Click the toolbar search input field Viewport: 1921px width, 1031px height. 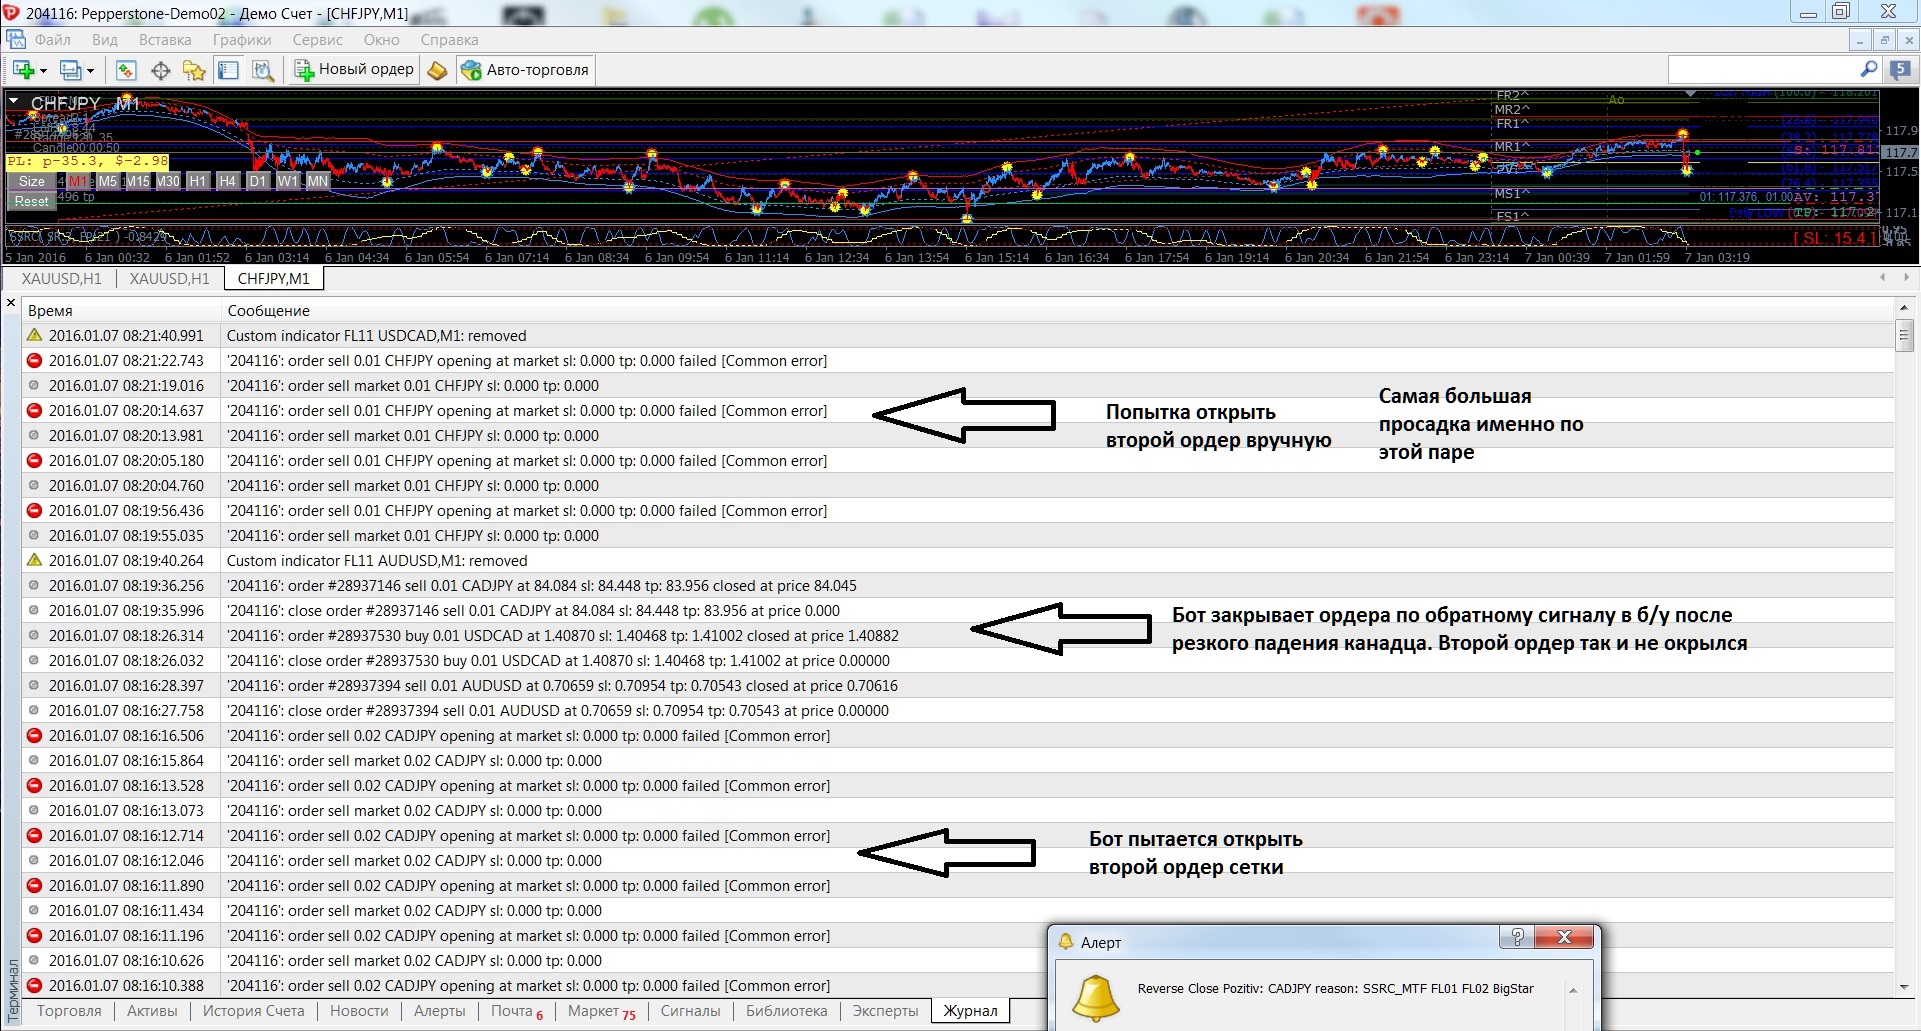click(x=1763, y=69)
